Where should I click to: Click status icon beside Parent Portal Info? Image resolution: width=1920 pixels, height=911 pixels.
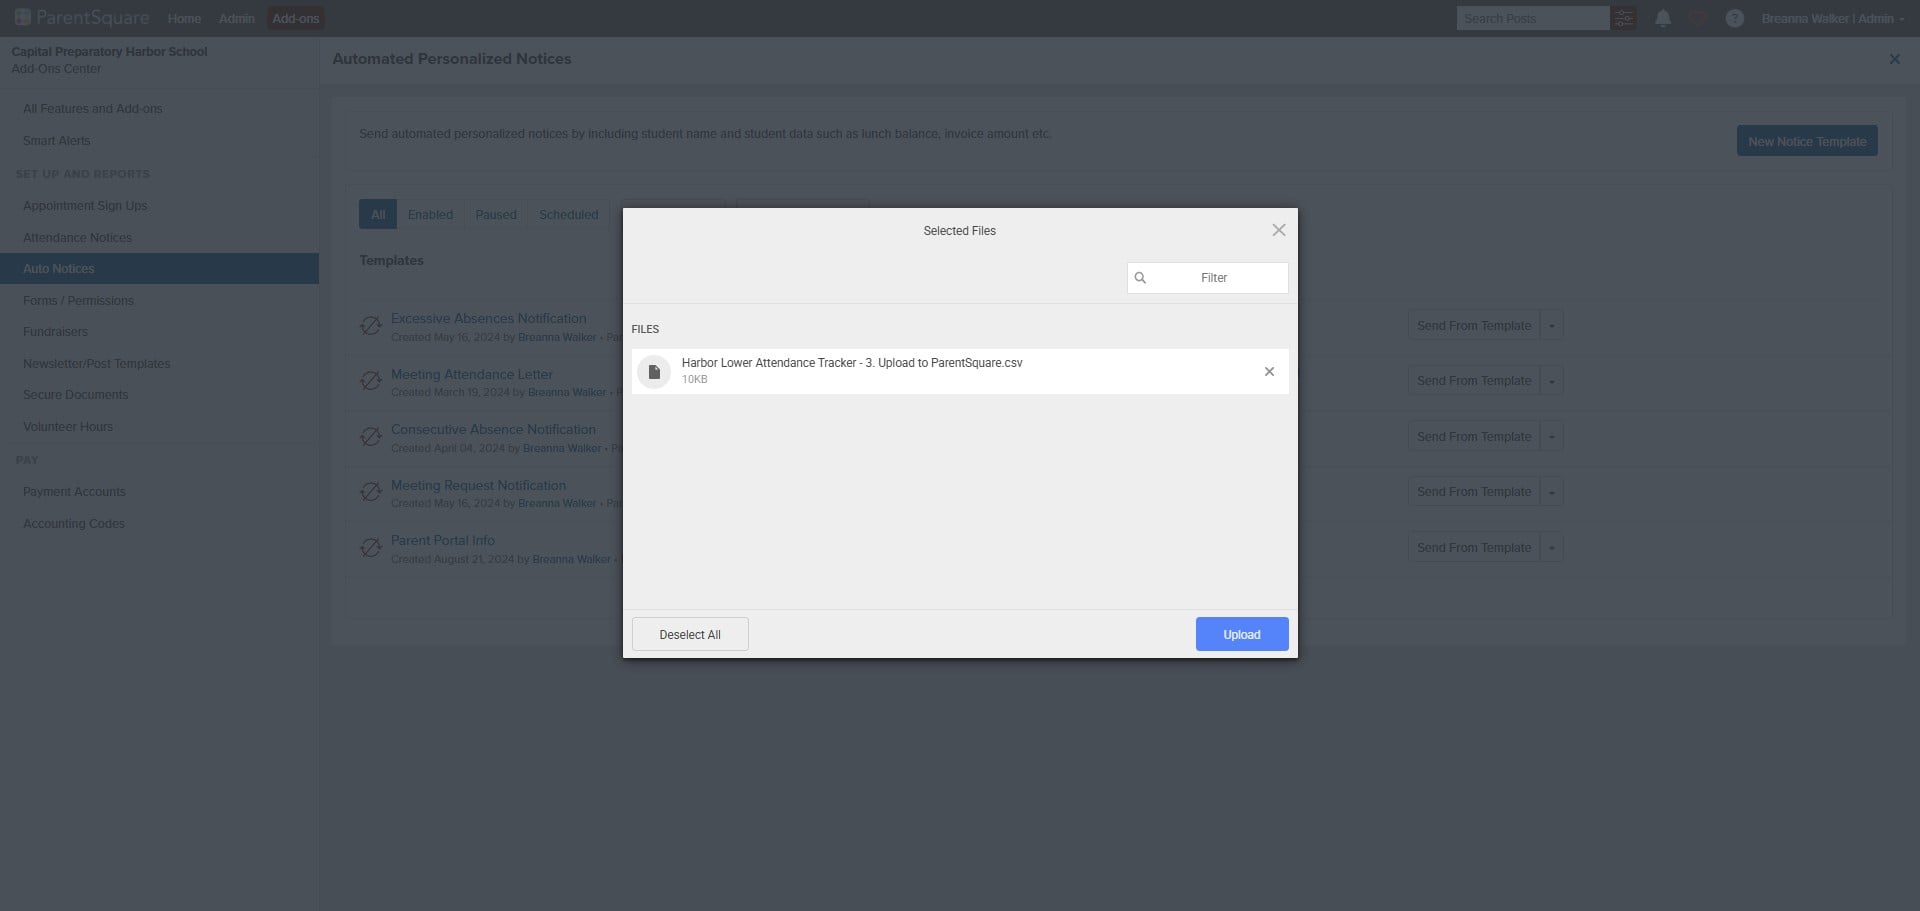point(371,548)
